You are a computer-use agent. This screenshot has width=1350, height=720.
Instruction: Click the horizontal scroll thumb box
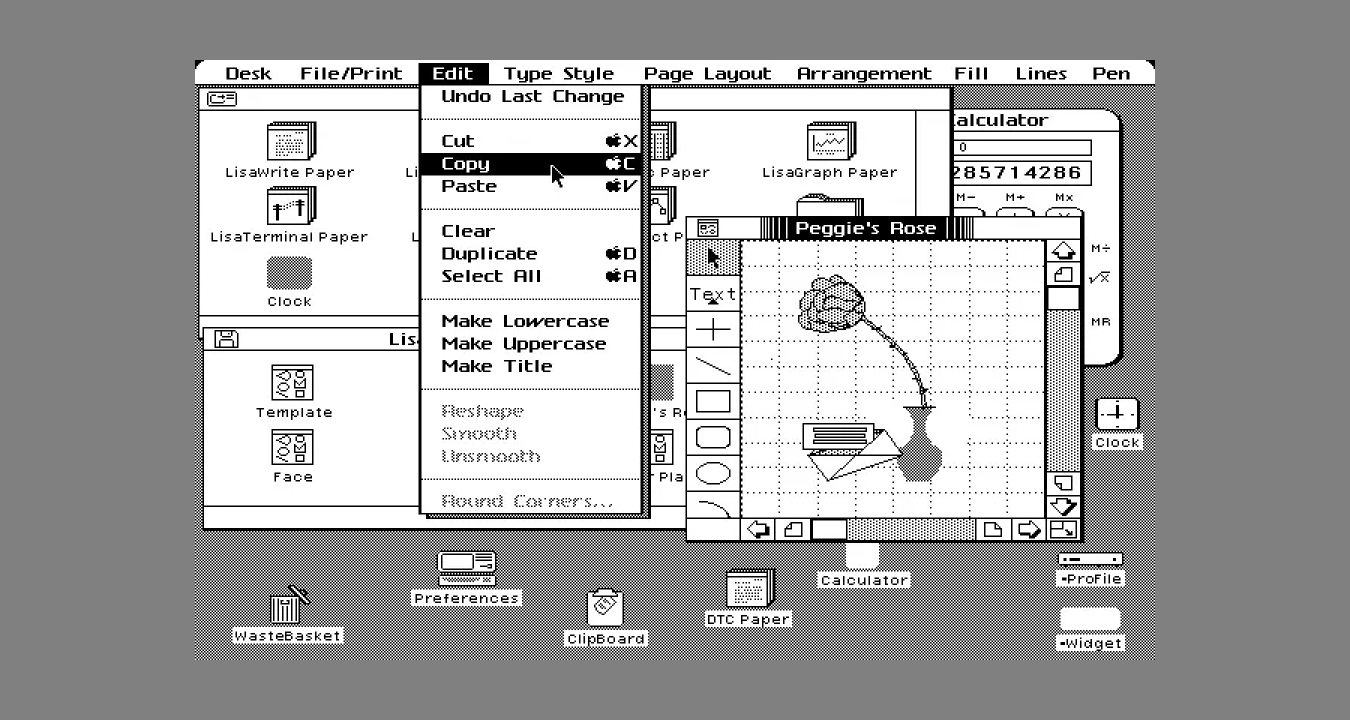[x=828, y=530]
